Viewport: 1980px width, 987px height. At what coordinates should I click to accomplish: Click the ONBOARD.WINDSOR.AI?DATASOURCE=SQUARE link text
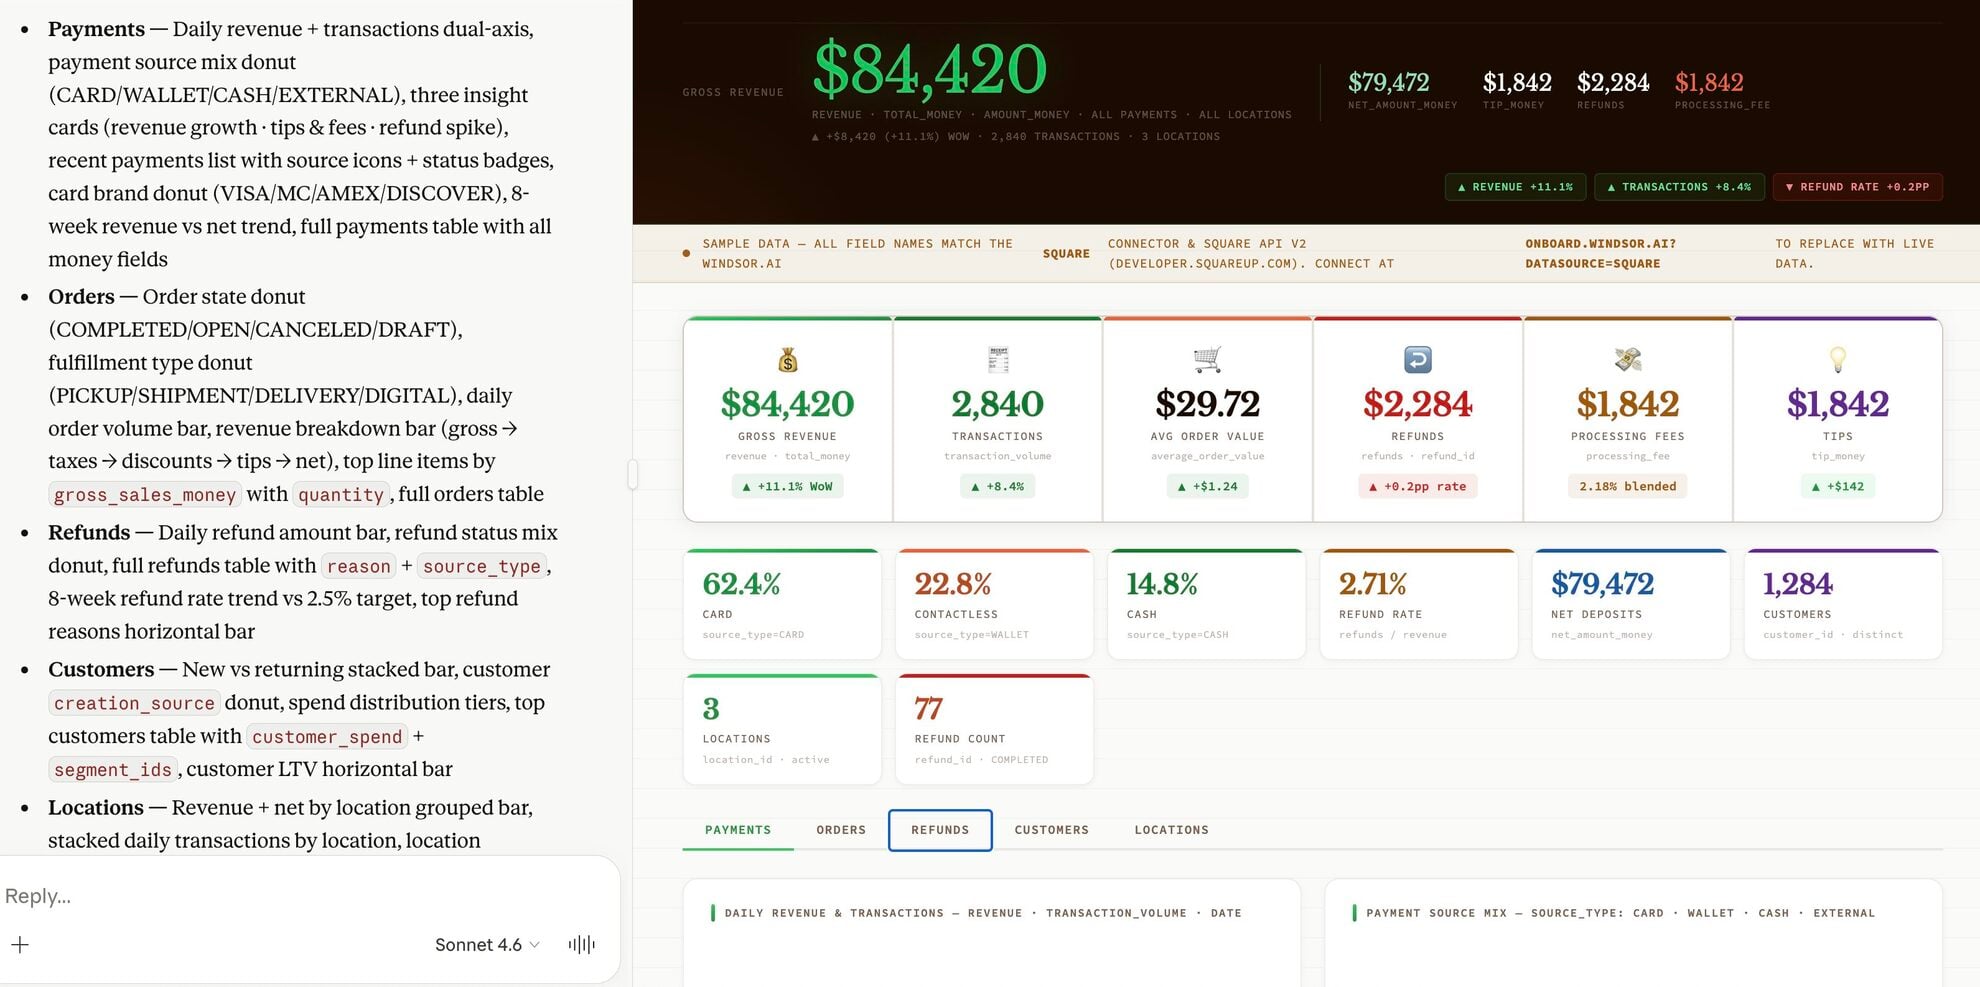1600,253
